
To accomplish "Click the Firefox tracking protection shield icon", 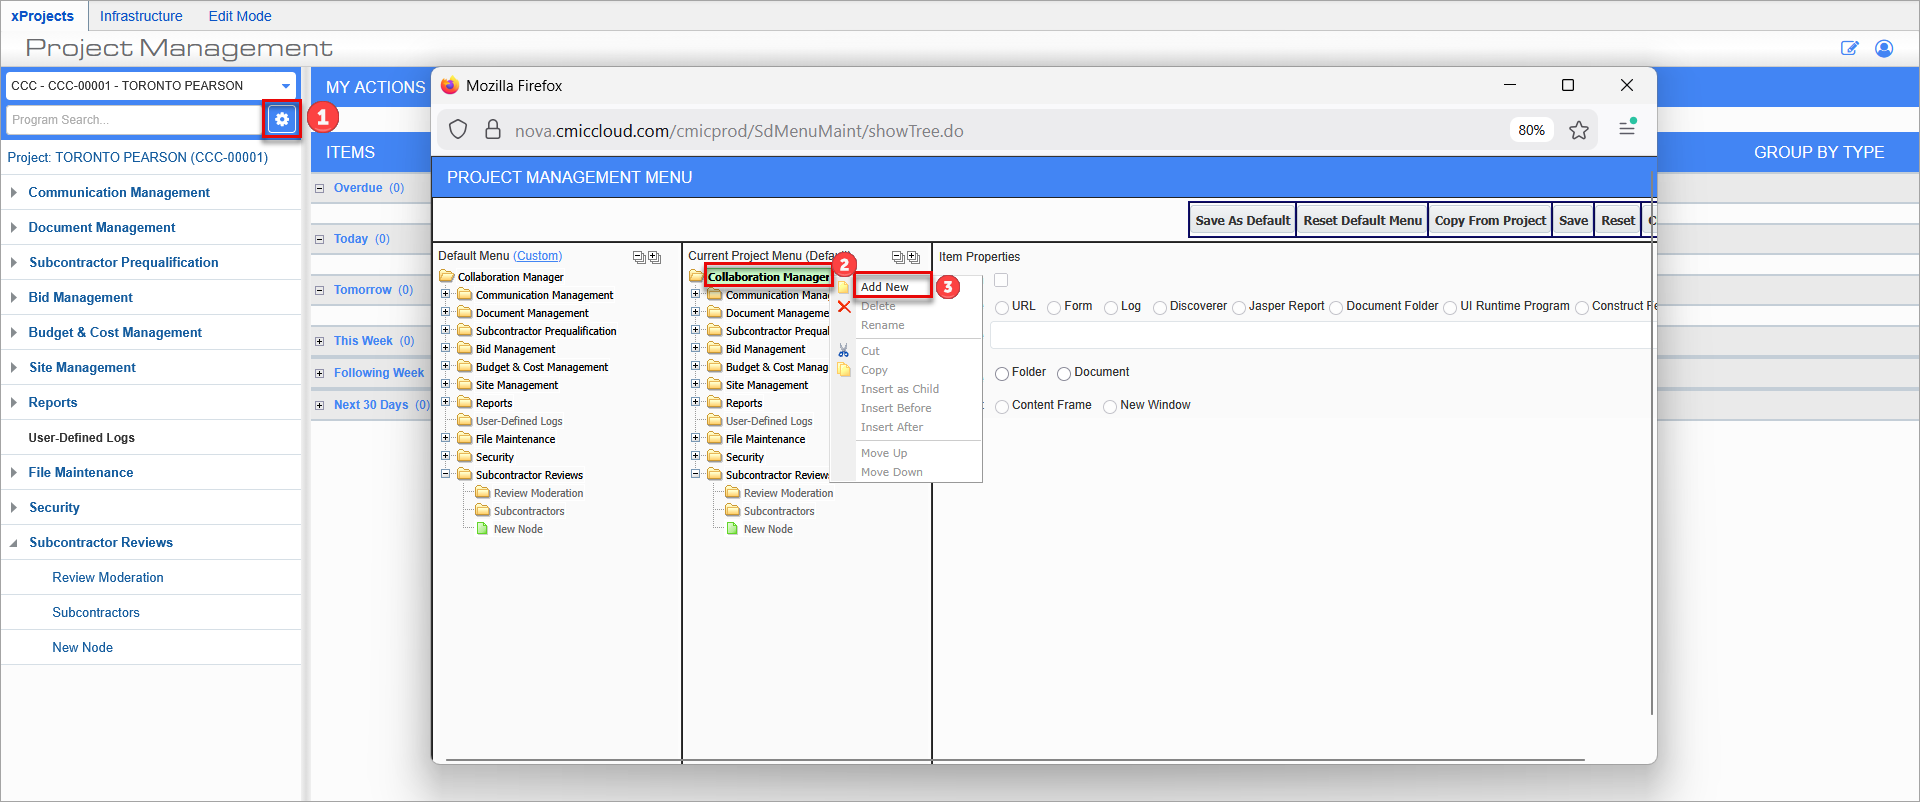I will pyautogui.click(x=458, y=130).
